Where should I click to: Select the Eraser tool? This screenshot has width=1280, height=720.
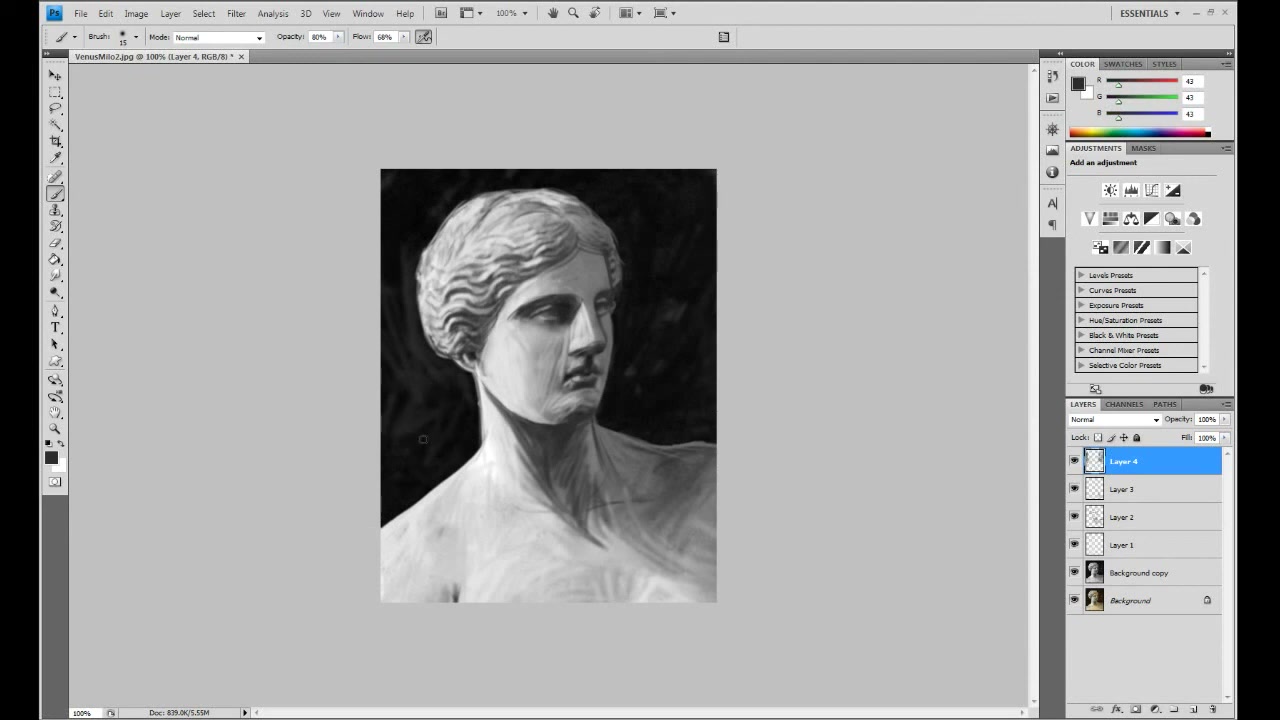(x=55, y=243)
